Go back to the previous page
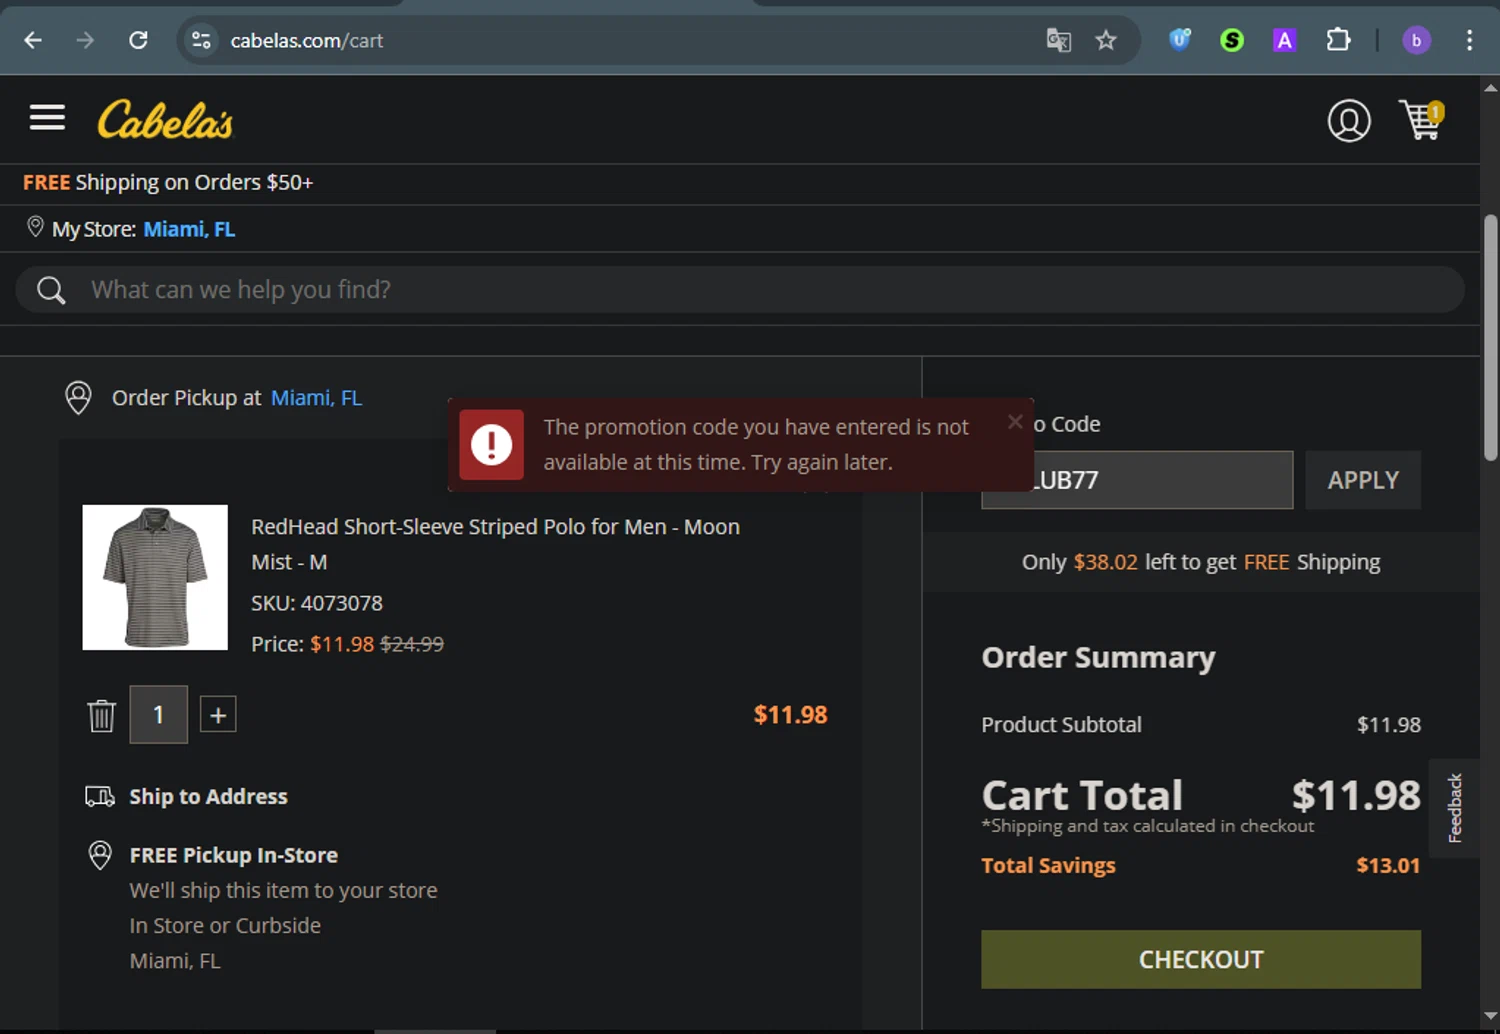The width and height of the screenshot is (1500, 1034). point(33,40)
